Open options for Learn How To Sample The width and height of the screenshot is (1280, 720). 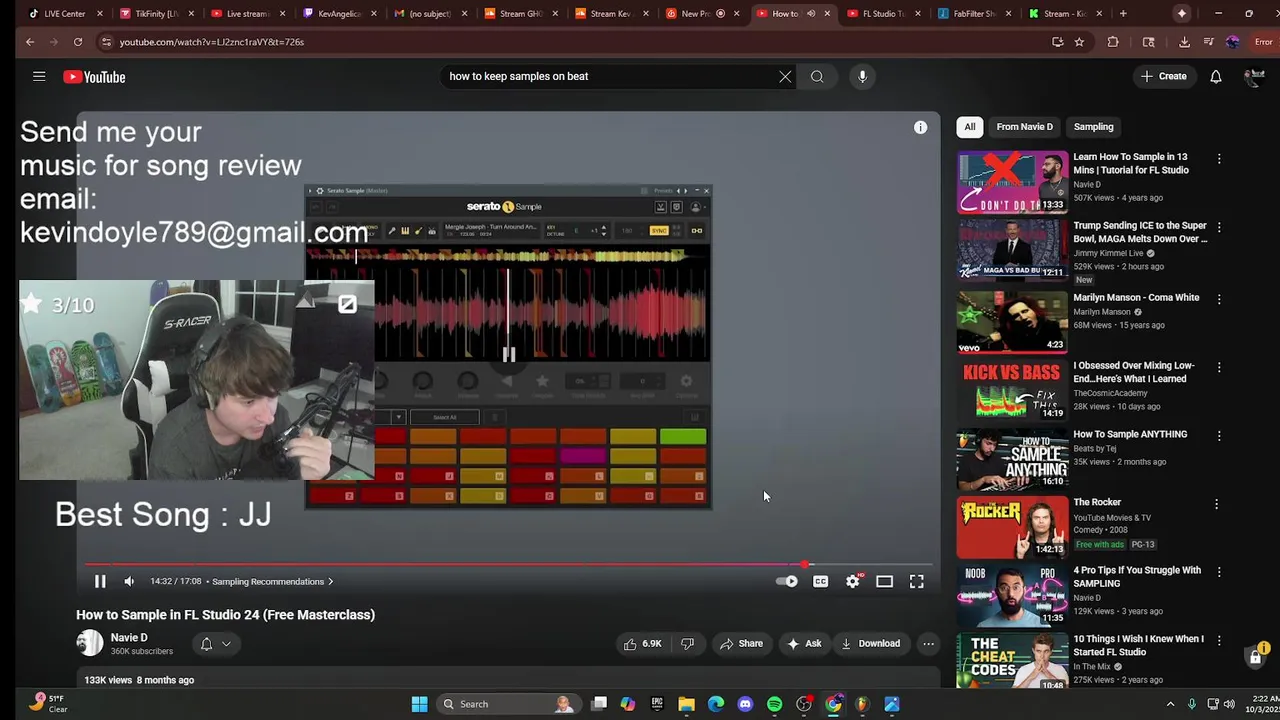point(1219,159)
